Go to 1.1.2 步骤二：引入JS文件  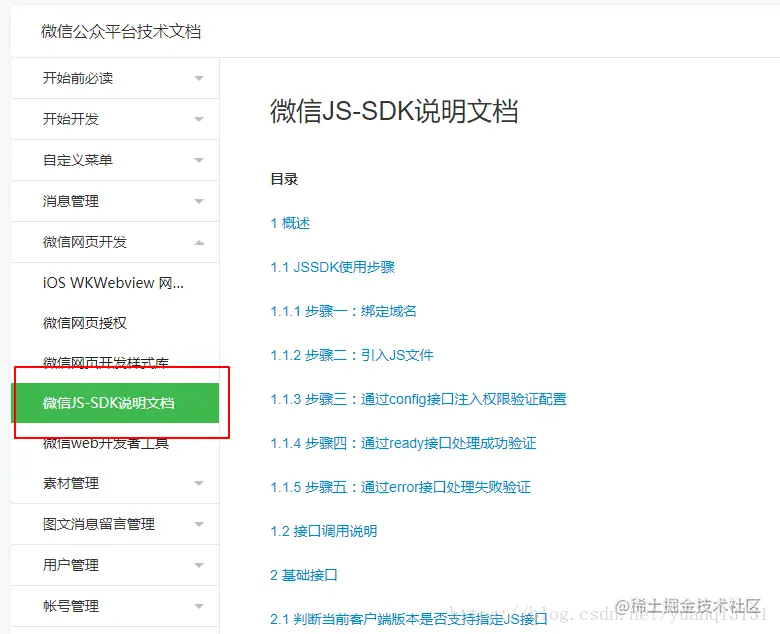[x=352, y=355]
